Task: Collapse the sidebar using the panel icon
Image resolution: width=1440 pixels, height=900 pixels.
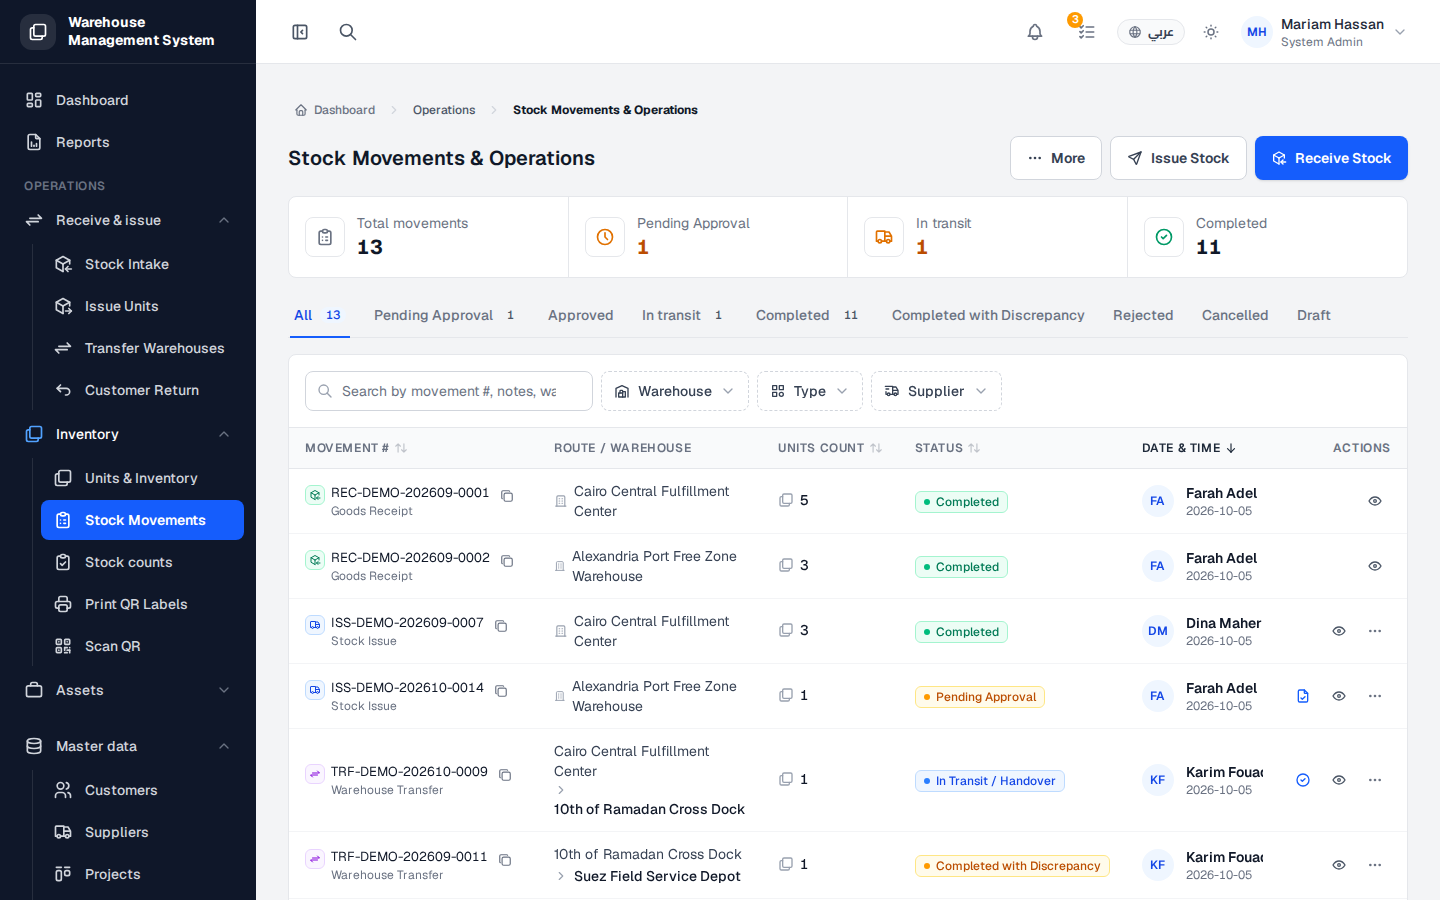Action: [x=300, y=32]
